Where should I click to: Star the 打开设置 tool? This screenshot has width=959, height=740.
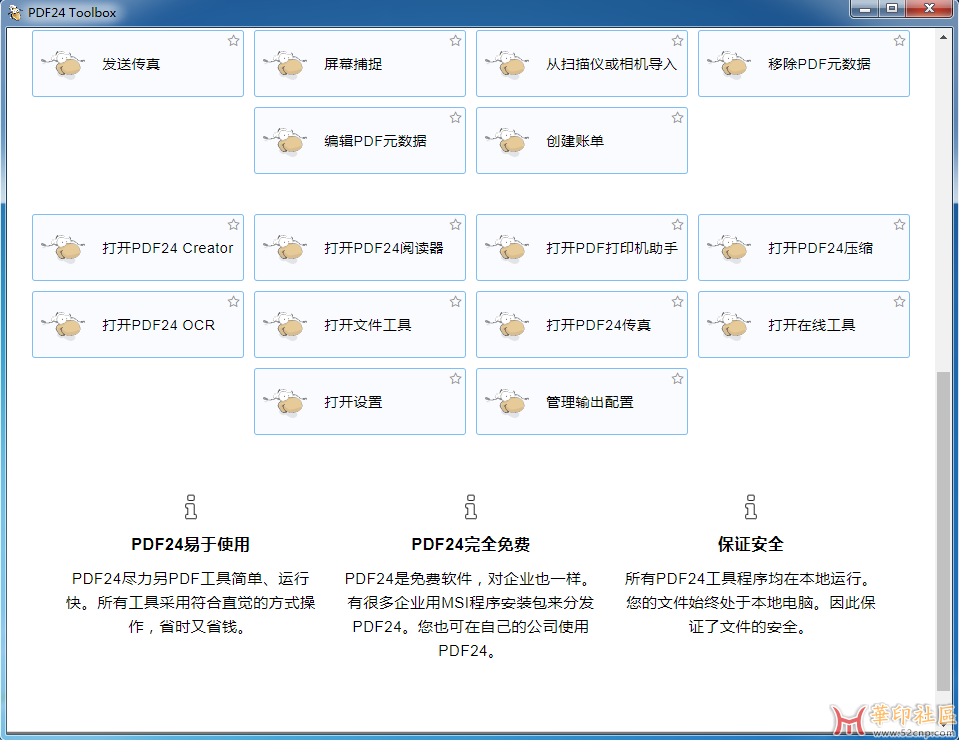coord(456,379)
